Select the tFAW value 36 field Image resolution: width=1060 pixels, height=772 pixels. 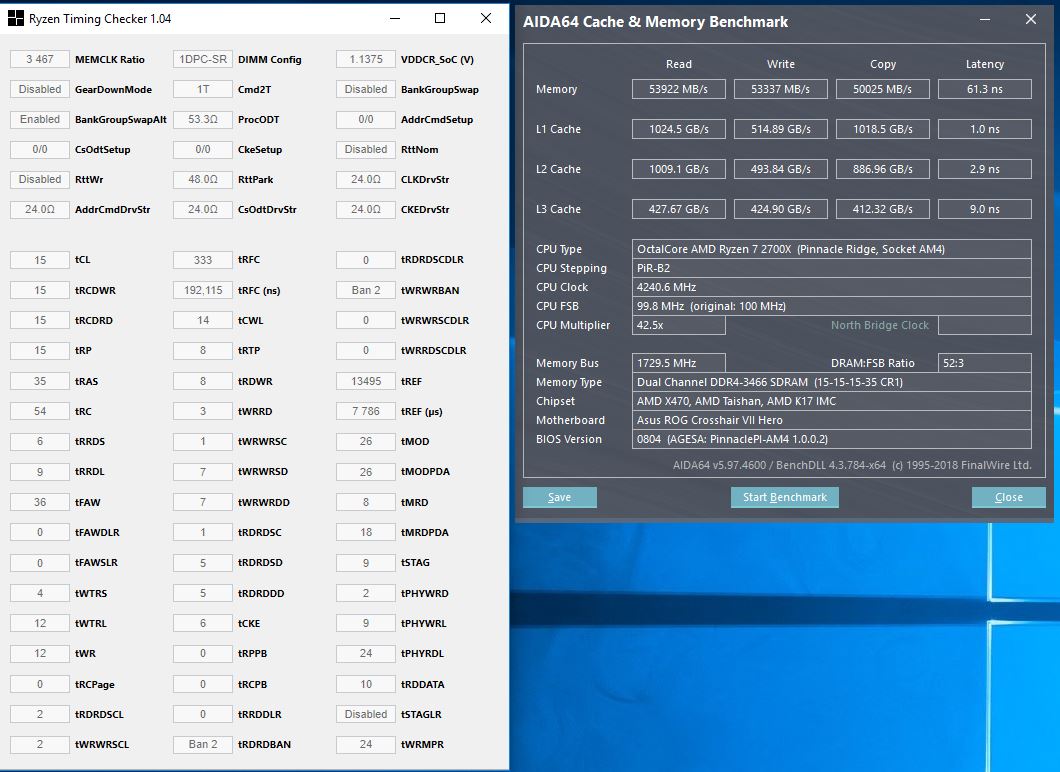[40, 502]
